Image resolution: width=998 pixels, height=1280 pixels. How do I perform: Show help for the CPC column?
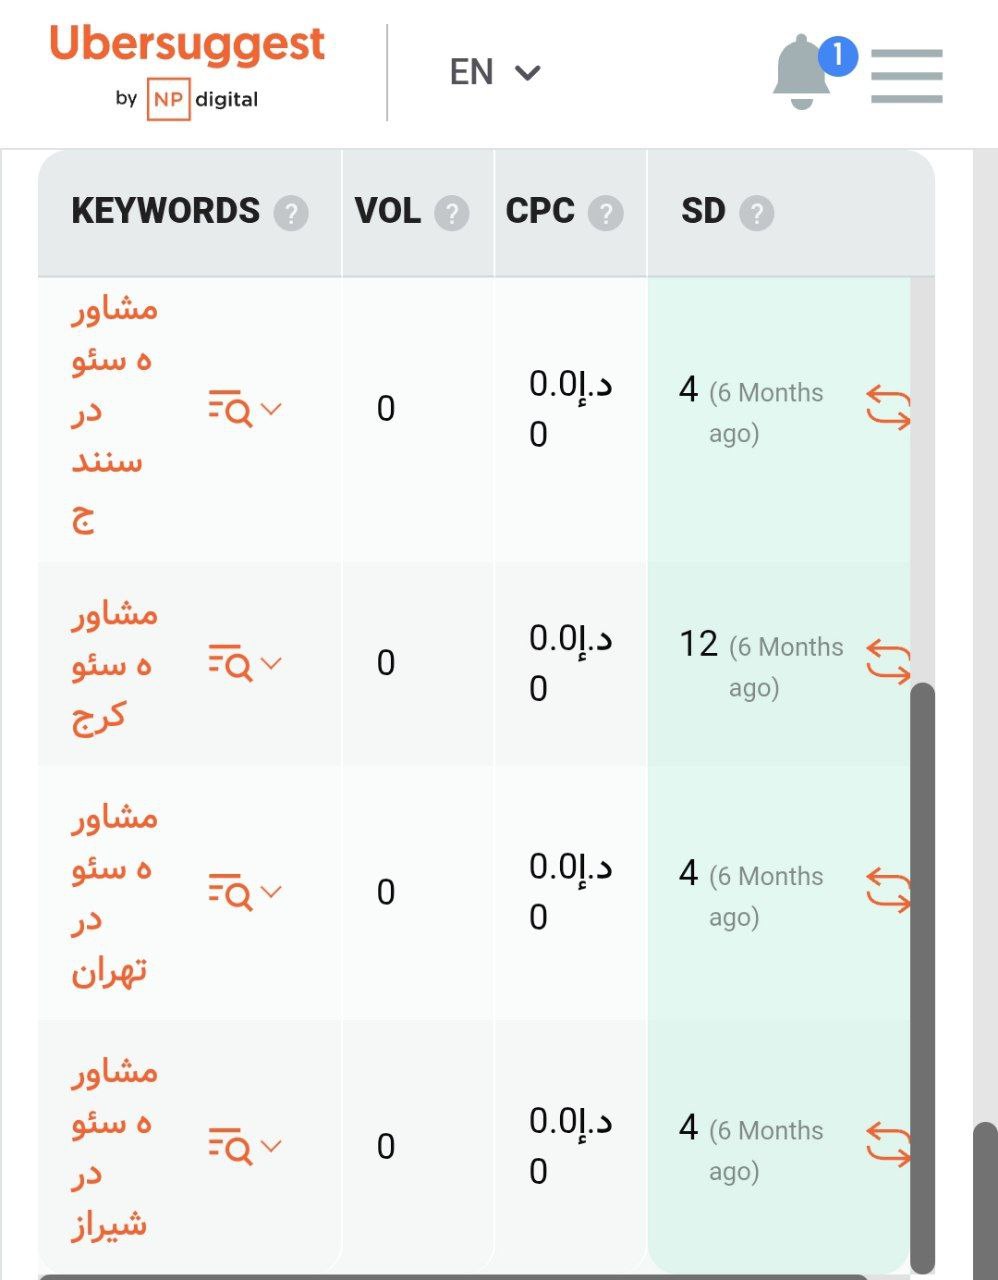pos(605,213)
